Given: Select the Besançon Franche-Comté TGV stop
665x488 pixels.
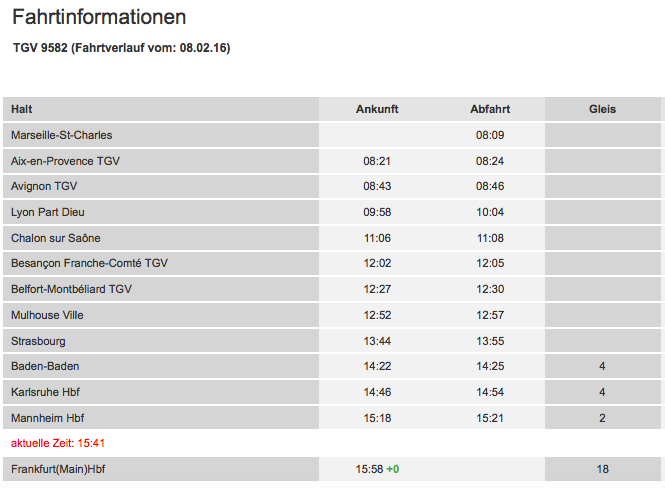Looking at the screenshot, I should pos(89,263).
